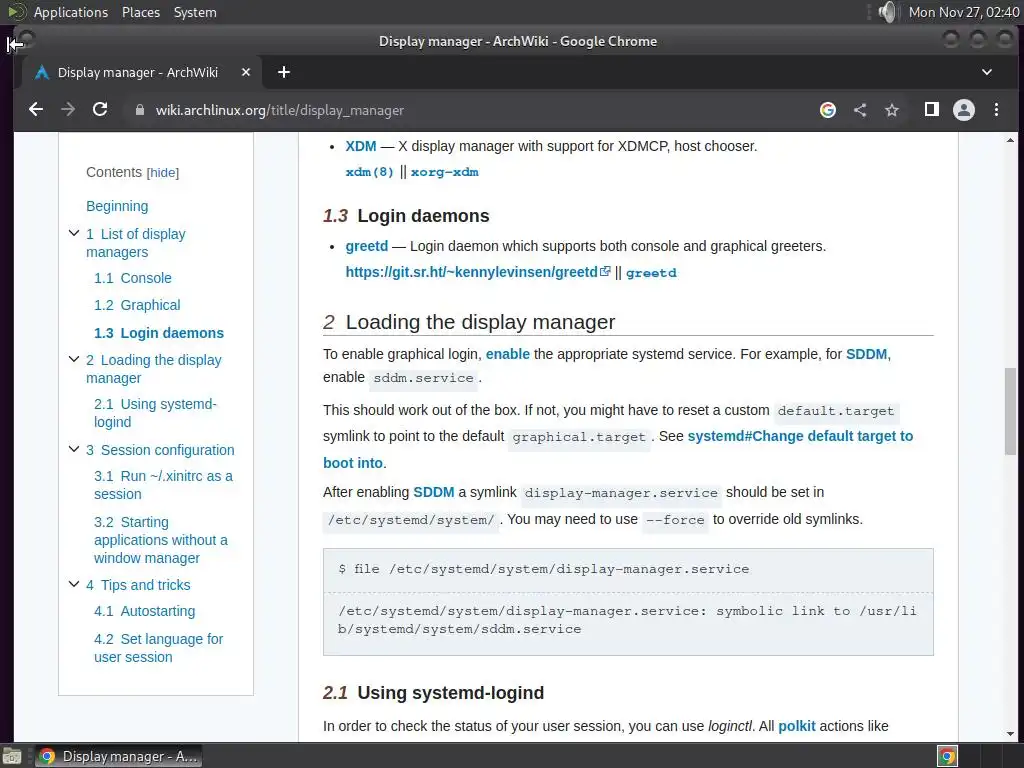Click '2 Loading the display manager' heading

(x=469, y=322)
